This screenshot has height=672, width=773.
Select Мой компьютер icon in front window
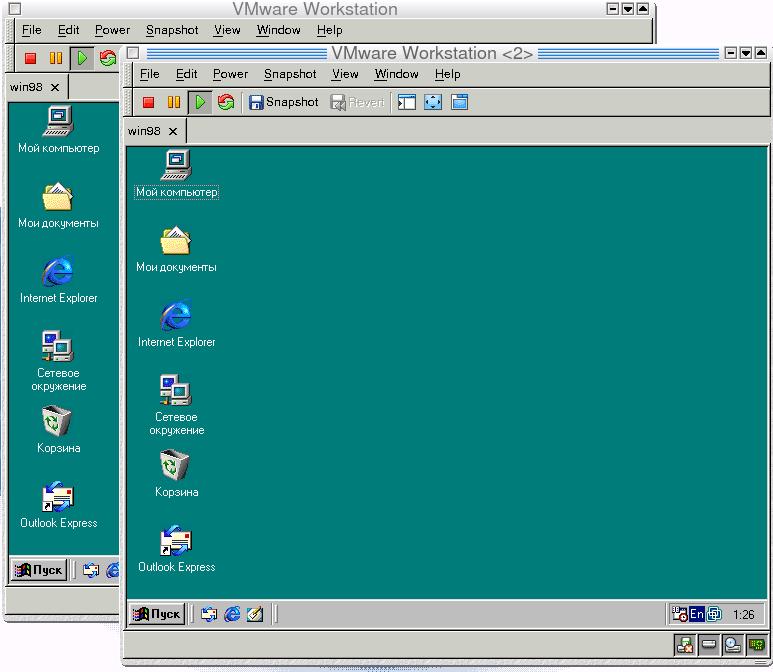click(176, 174)
